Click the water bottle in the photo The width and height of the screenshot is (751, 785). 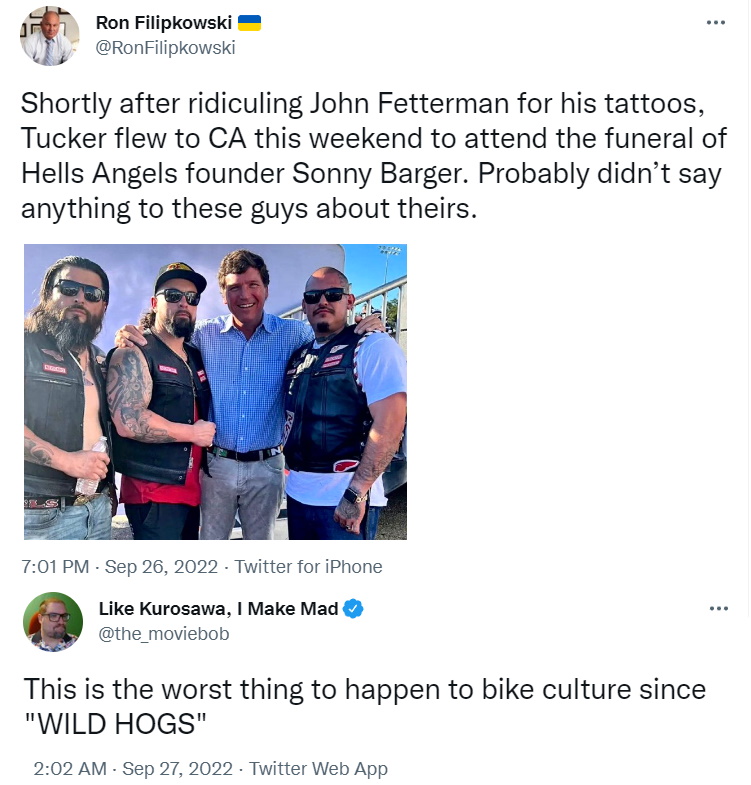pos(92,468)
